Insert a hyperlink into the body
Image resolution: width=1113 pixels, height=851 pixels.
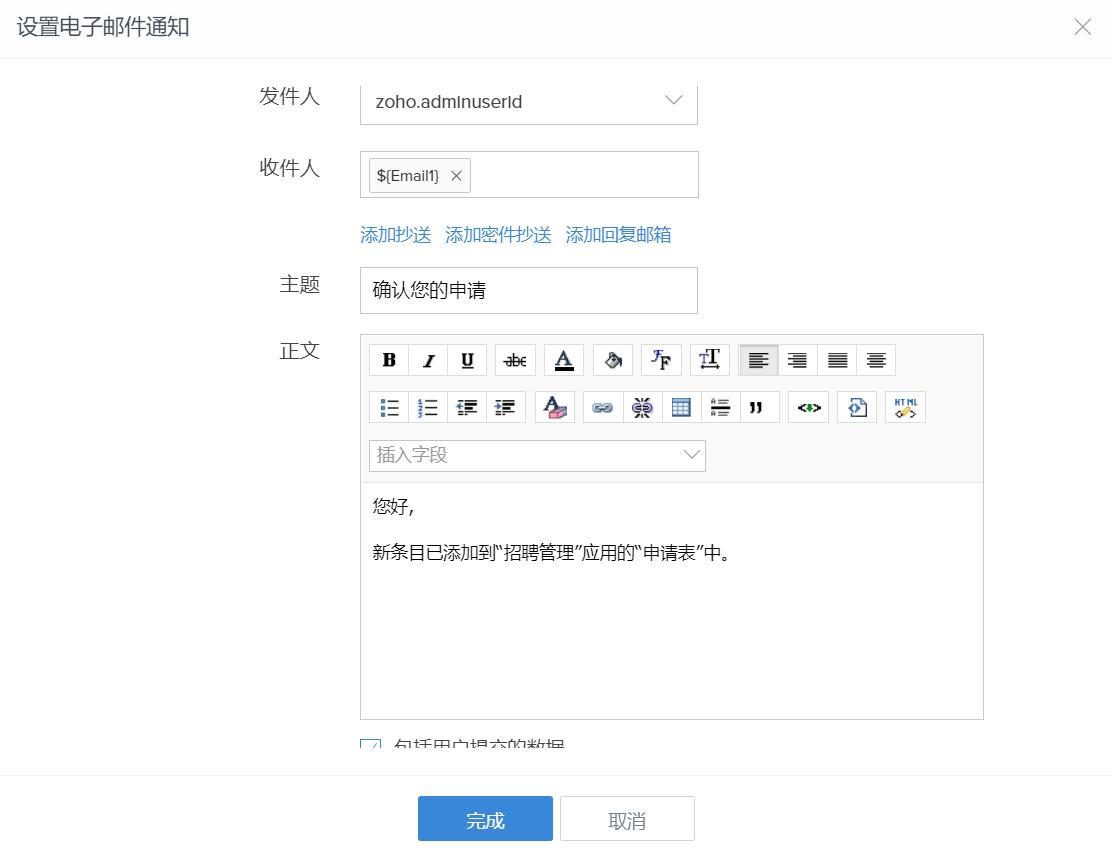[603, 407]
